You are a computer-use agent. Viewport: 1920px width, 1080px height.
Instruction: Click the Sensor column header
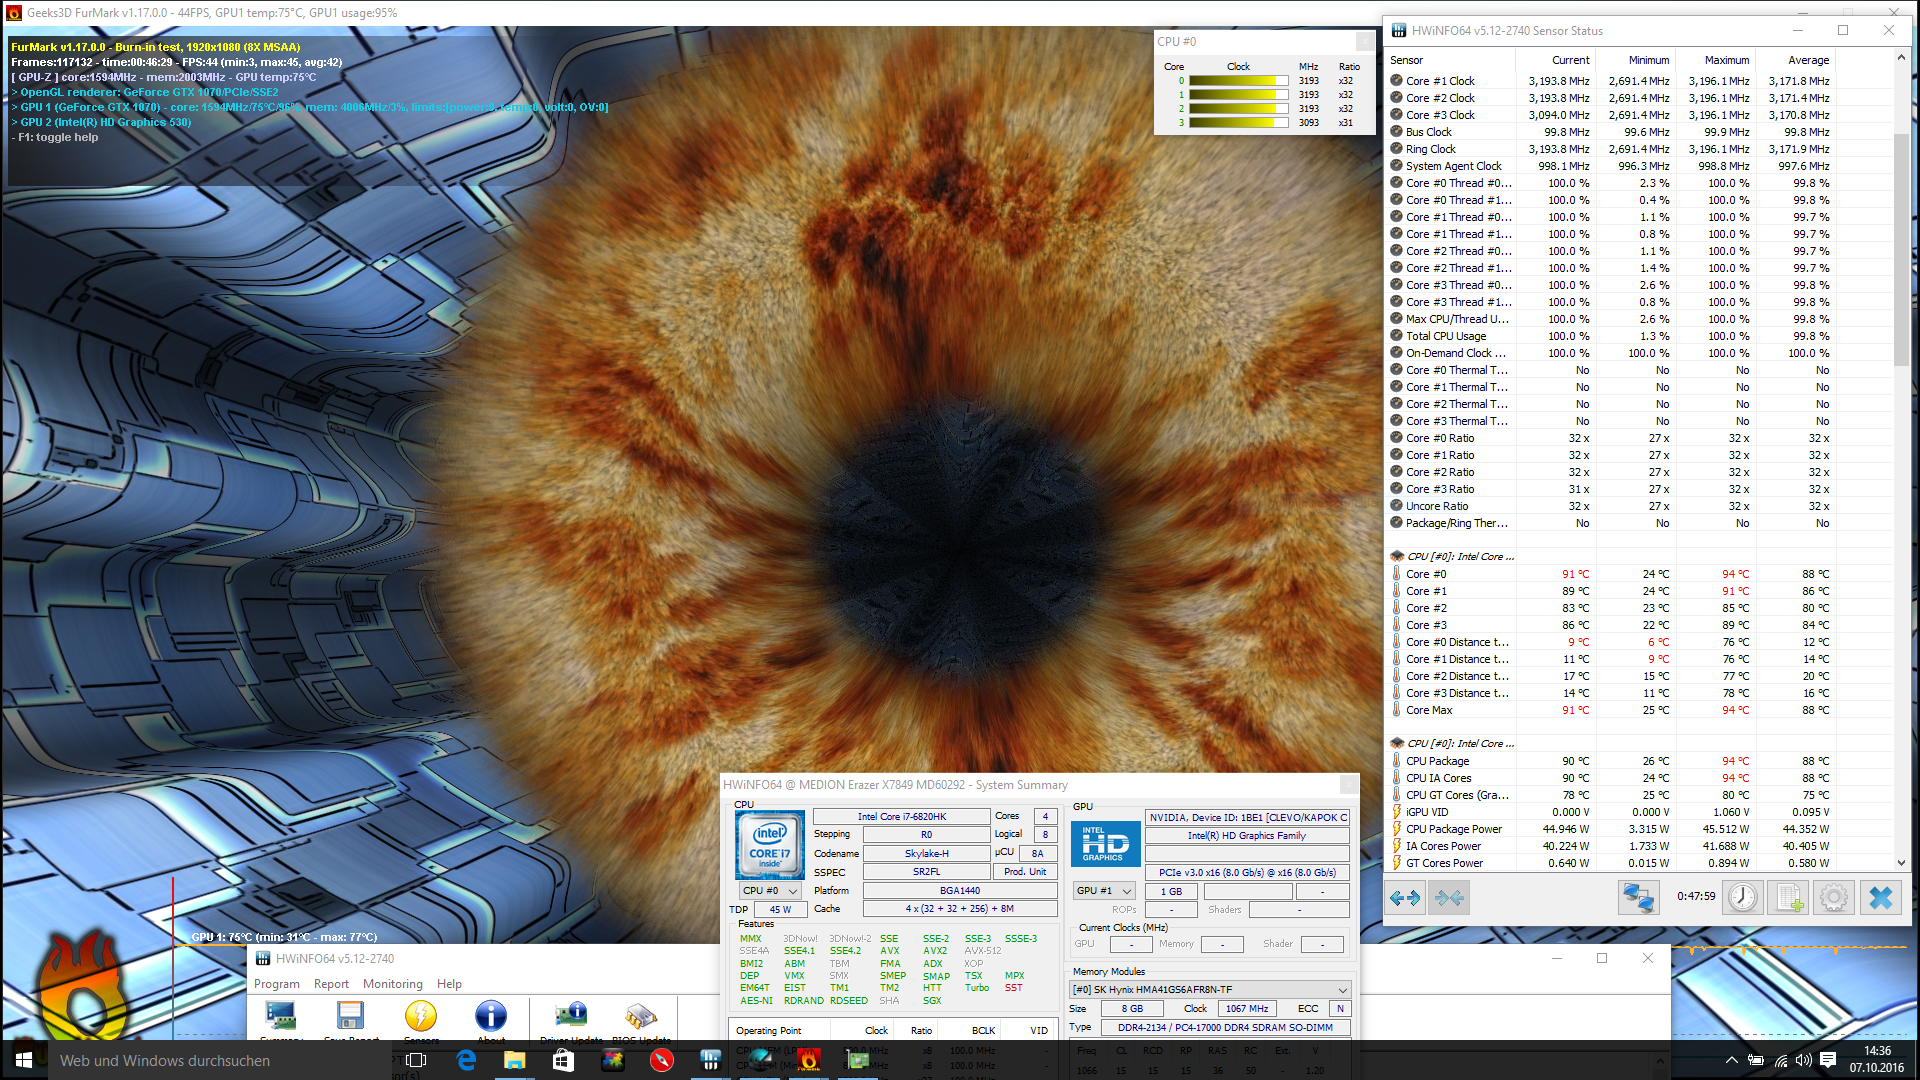click(1451, 60)
